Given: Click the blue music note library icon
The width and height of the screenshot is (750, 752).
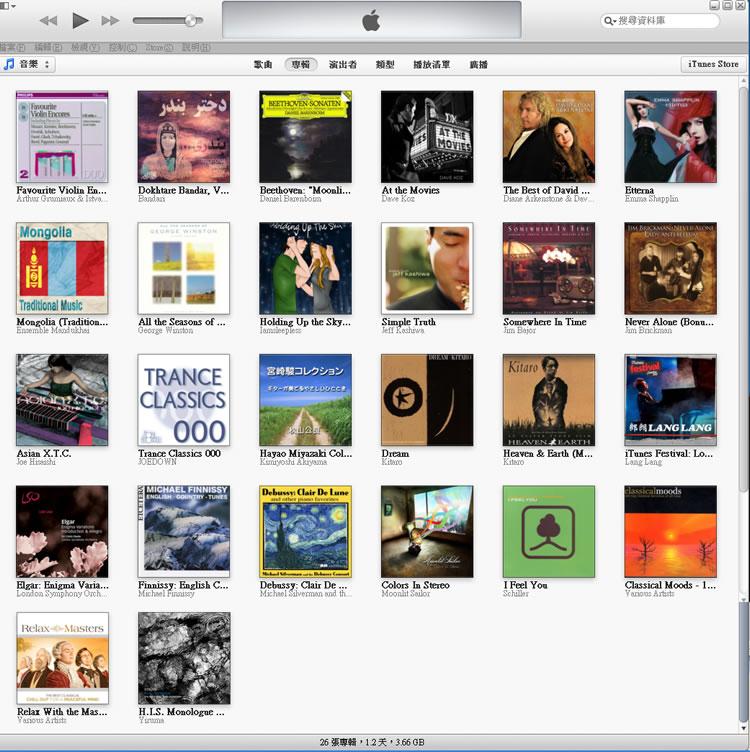Looking at the screenshot, I should 9,64.
